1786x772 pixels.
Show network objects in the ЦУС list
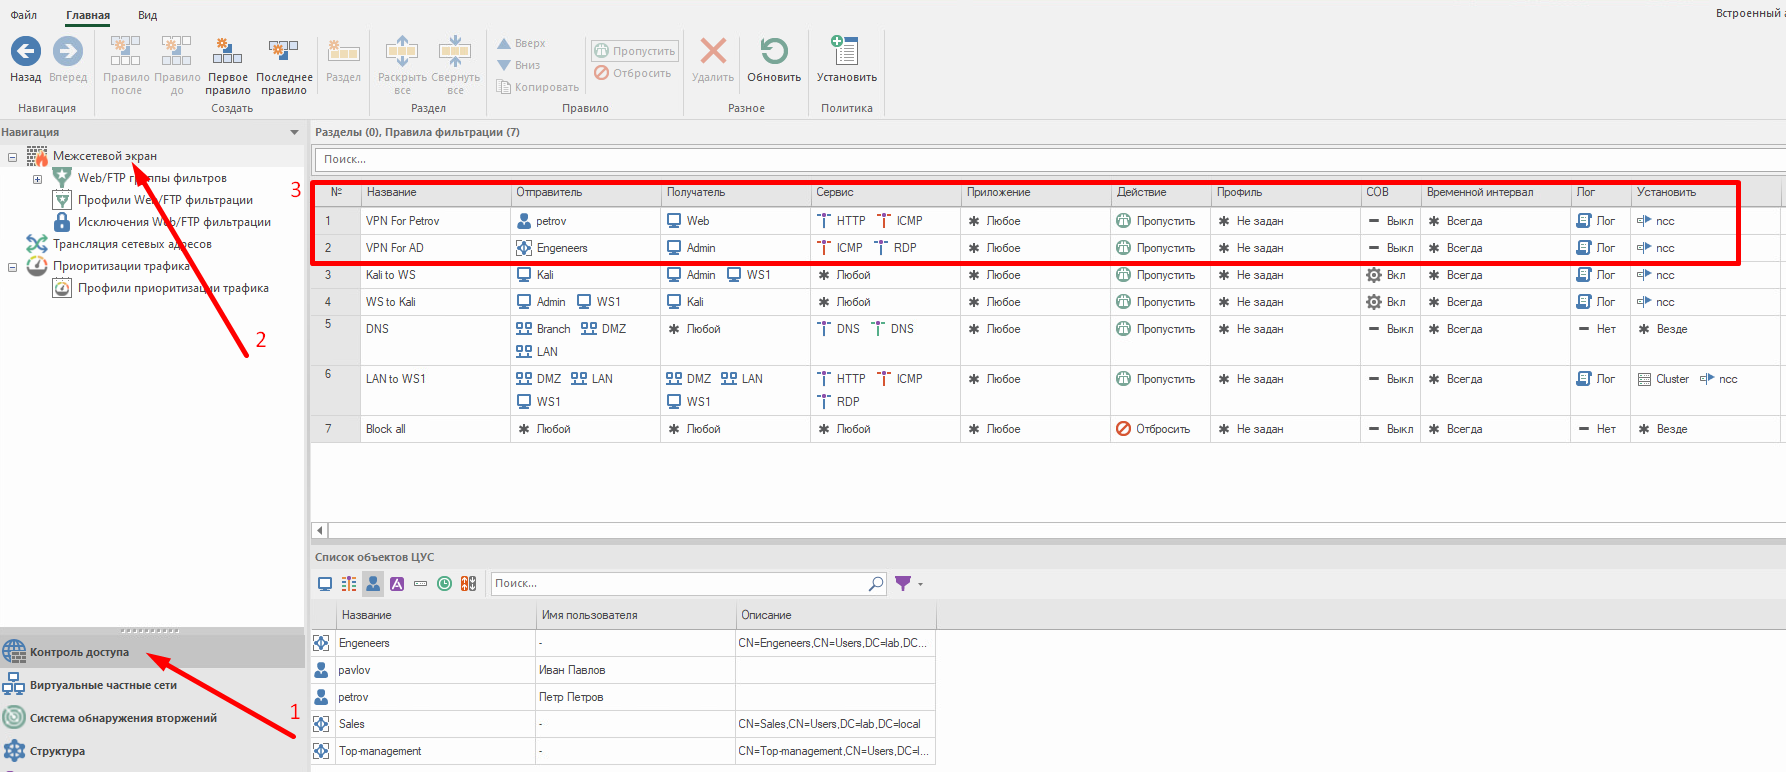[325, 584]
